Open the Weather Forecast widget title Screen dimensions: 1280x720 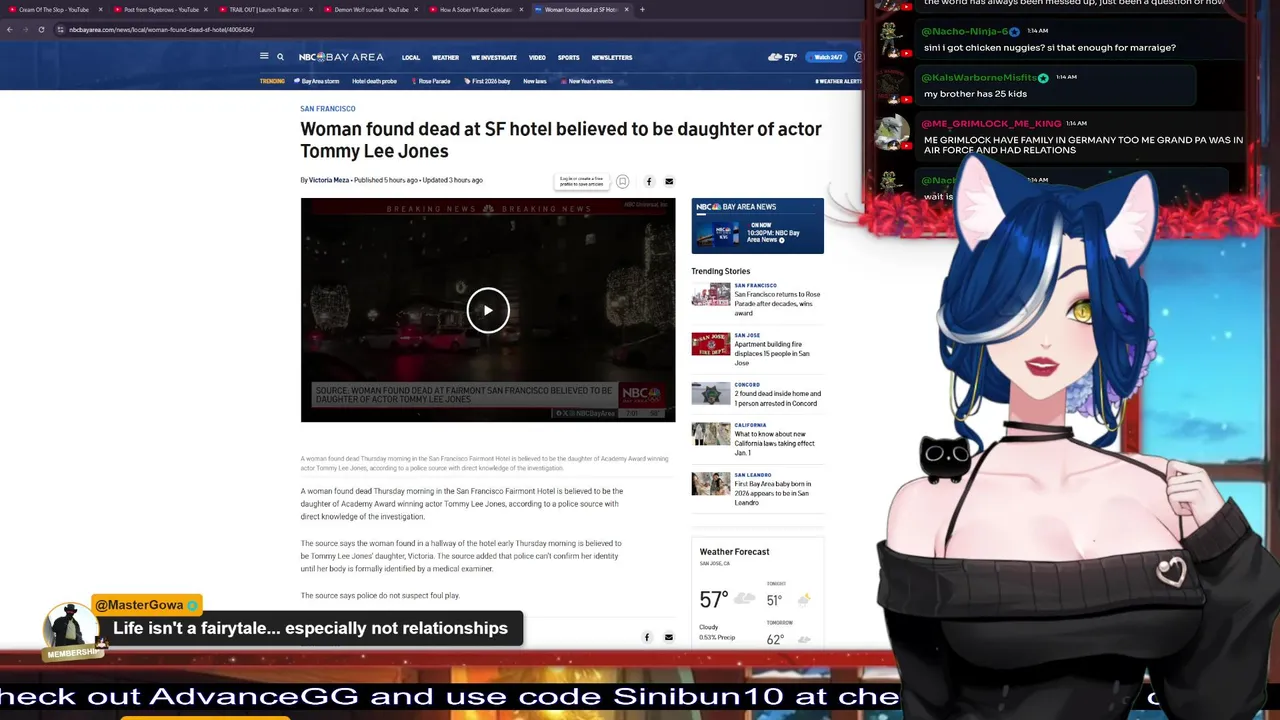tap(734, 552)
